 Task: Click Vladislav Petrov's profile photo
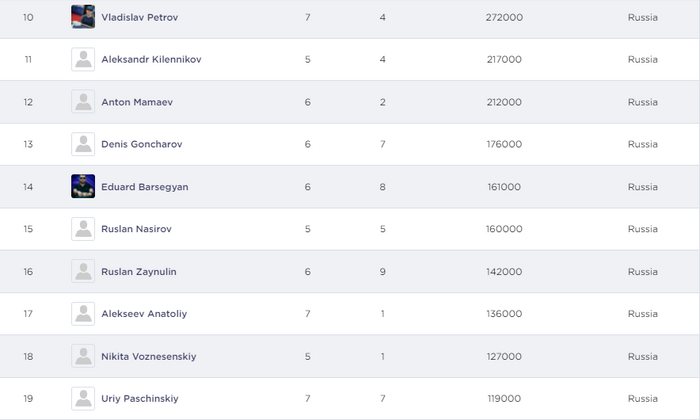(x=83, y=17)
